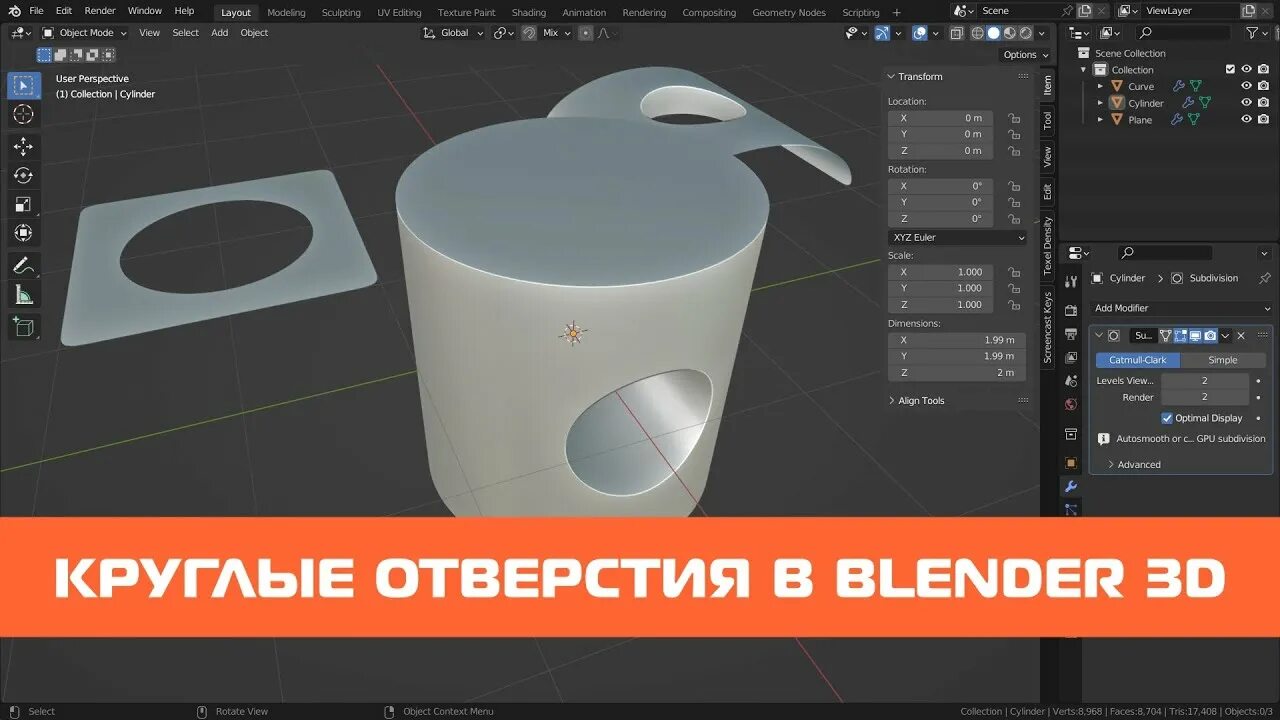Viewport: 1280px width, 720px height.
Task: Switch to wireframe viewport shading
Action: 977,33
